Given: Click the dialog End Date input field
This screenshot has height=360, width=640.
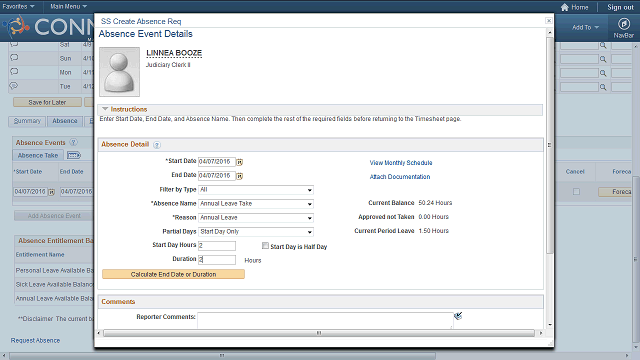Looking at the screenshot, I should (217, 176).
